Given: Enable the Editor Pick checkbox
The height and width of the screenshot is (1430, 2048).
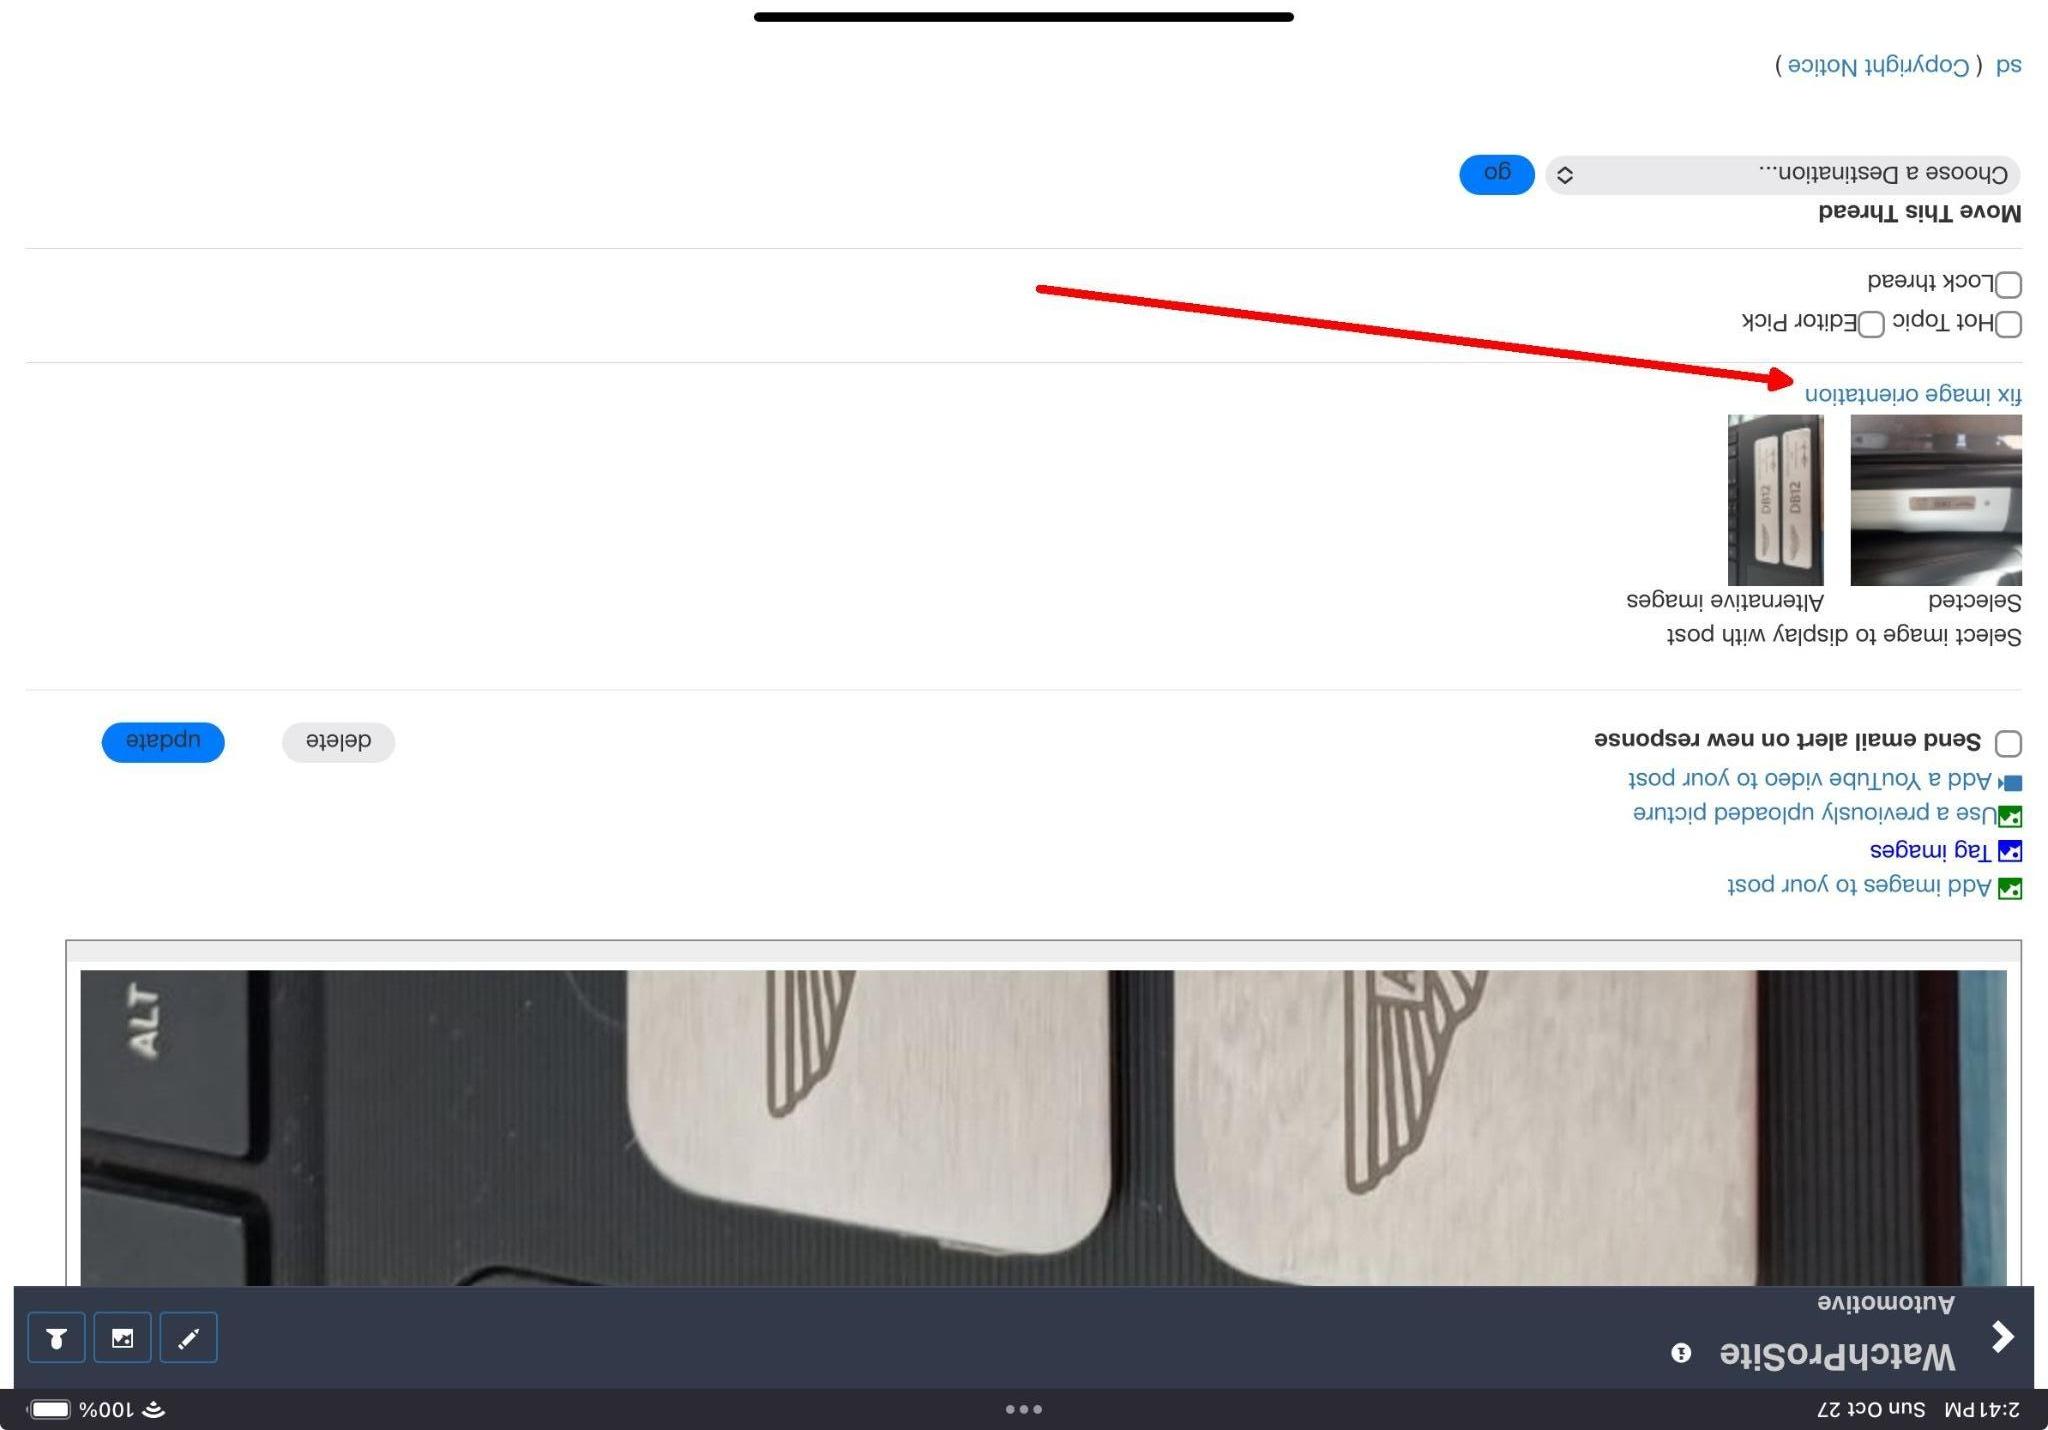Looking at the screenshot, I should 1871,324.
